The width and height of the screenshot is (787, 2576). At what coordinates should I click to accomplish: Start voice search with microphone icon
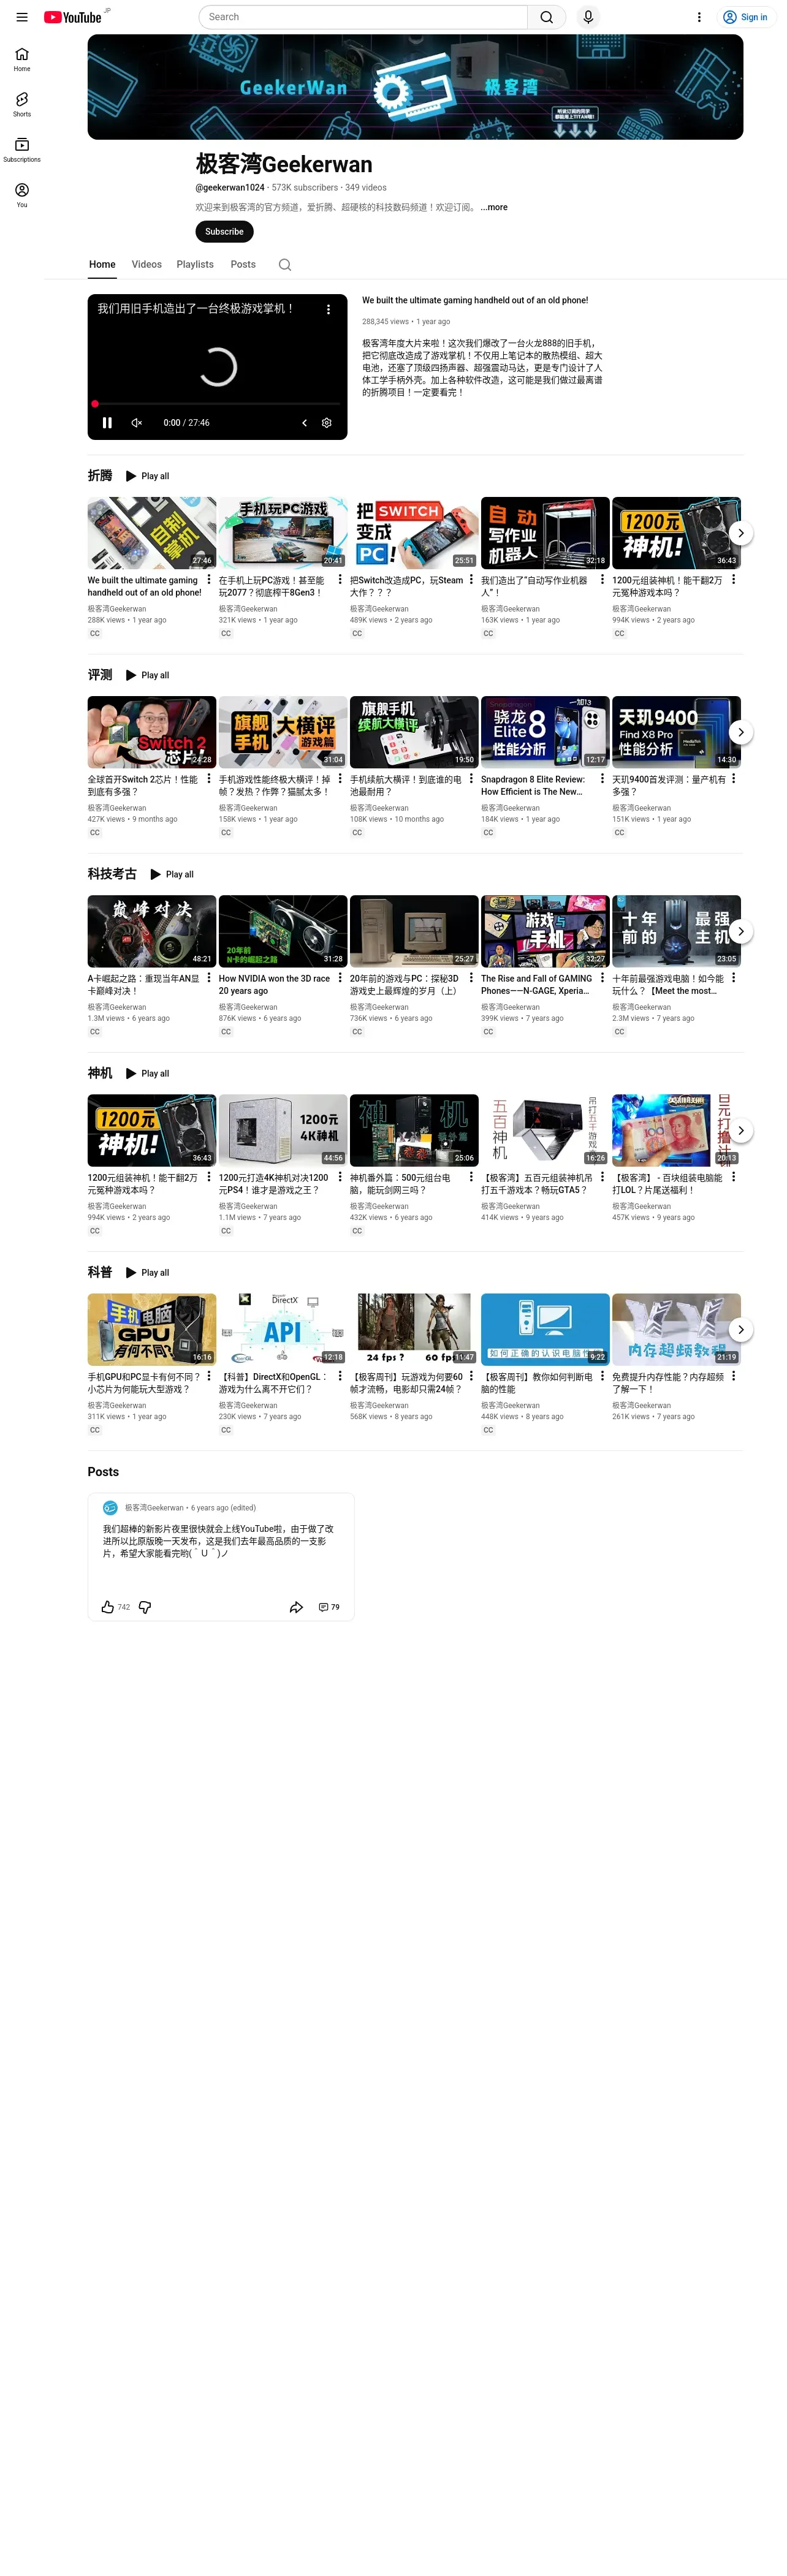588,17
